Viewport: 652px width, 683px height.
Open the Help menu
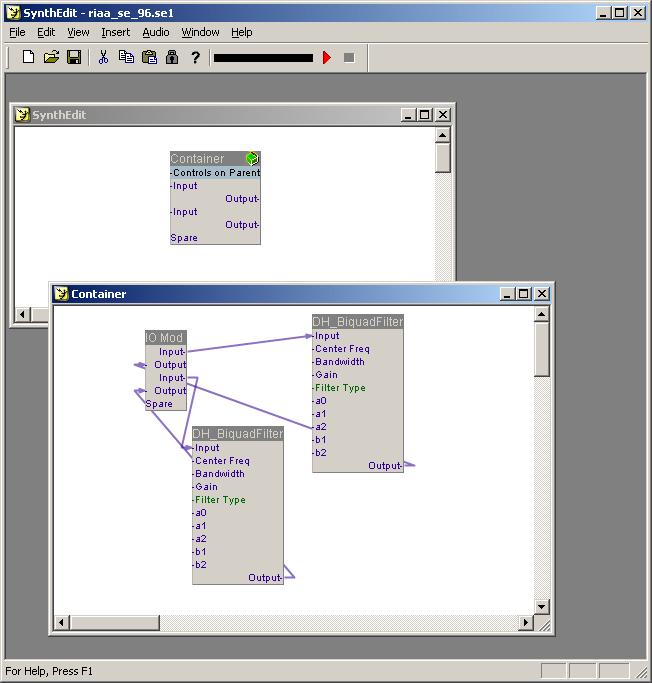242,32
